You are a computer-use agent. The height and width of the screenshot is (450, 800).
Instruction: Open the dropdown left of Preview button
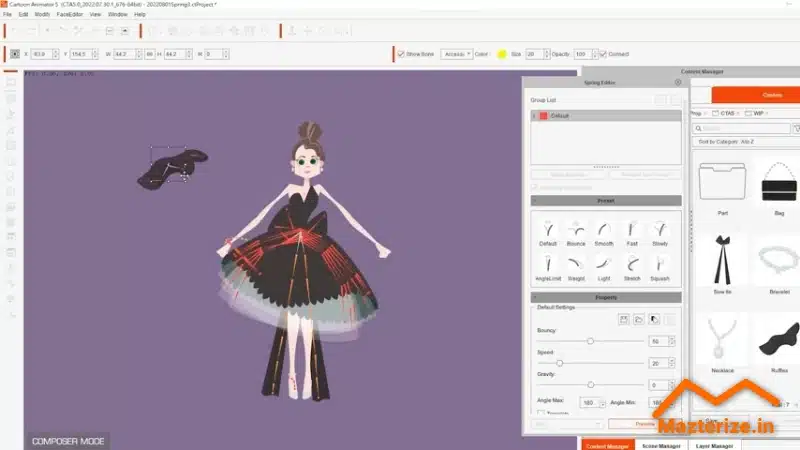[x=567, y=424]
